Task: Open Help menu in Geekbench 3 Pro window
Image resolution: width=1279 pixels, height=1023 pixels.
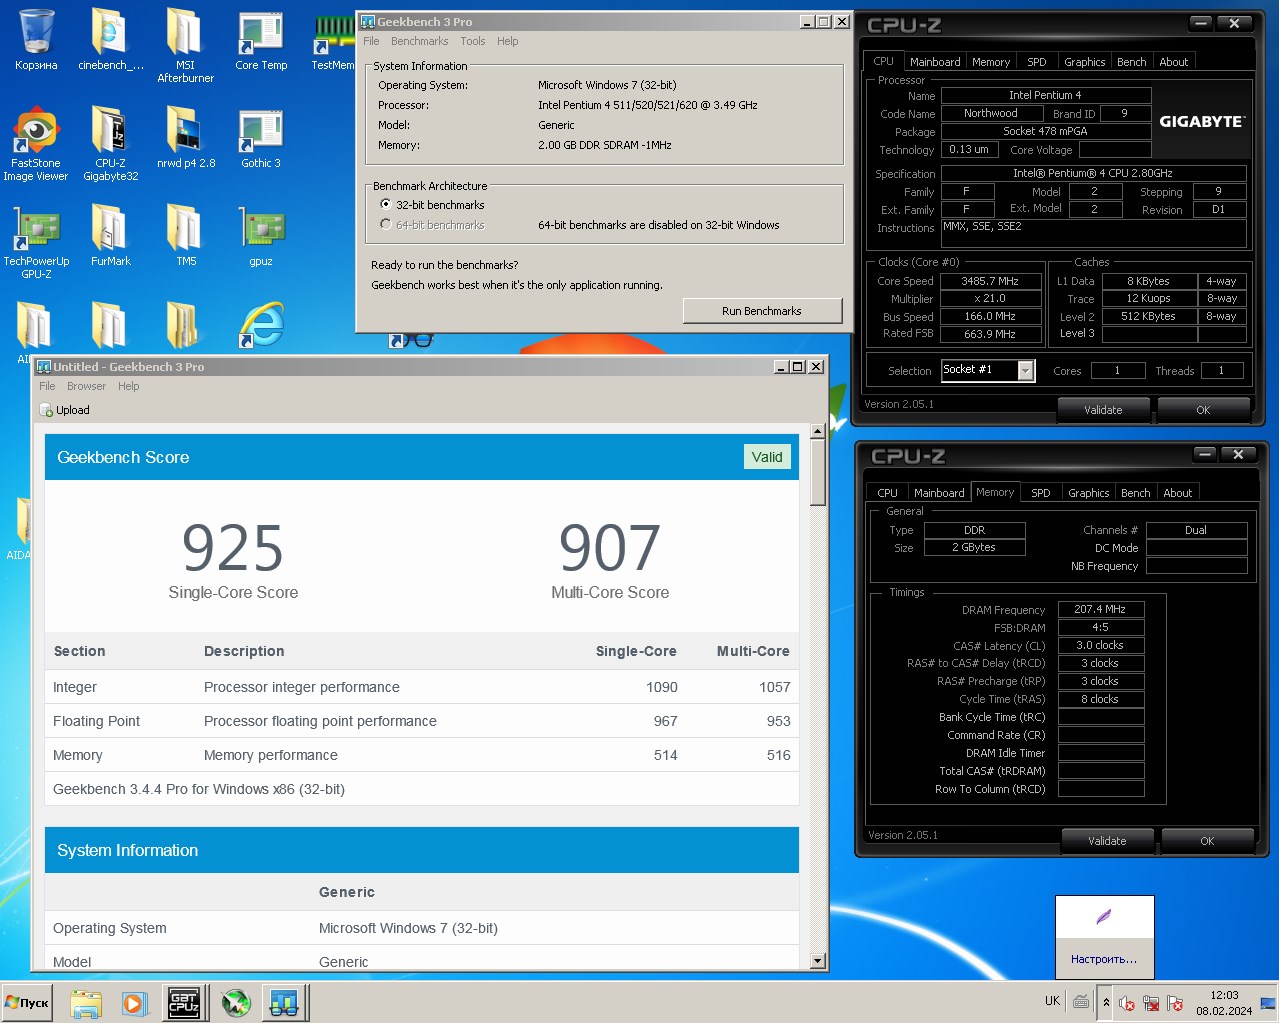Action: click(x=508, y=41)
